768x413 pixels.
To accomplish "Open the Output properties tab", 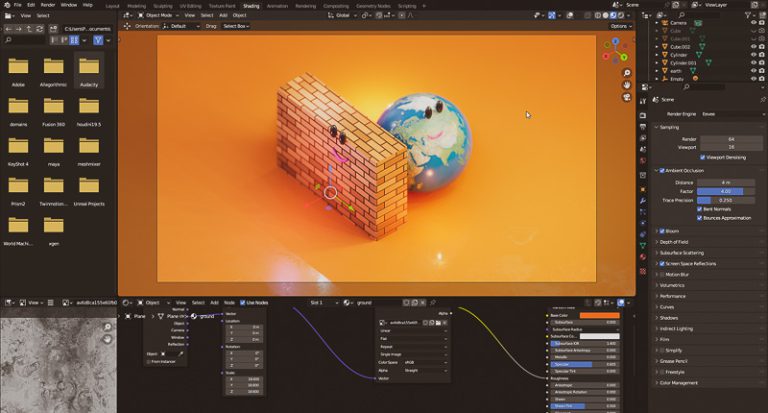I will point(643,127).
